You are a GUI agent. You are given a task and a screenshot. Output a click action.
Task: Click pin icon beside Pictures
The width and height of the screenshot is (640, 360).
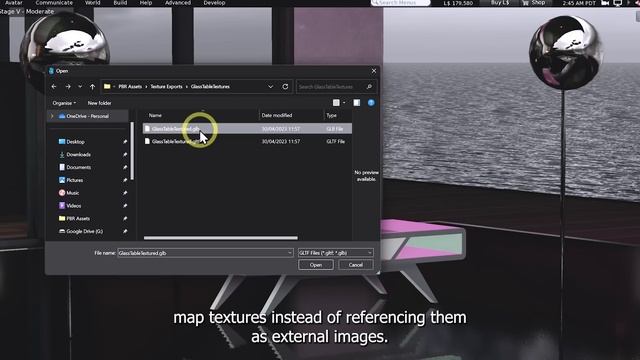click(x=125, y=180)
